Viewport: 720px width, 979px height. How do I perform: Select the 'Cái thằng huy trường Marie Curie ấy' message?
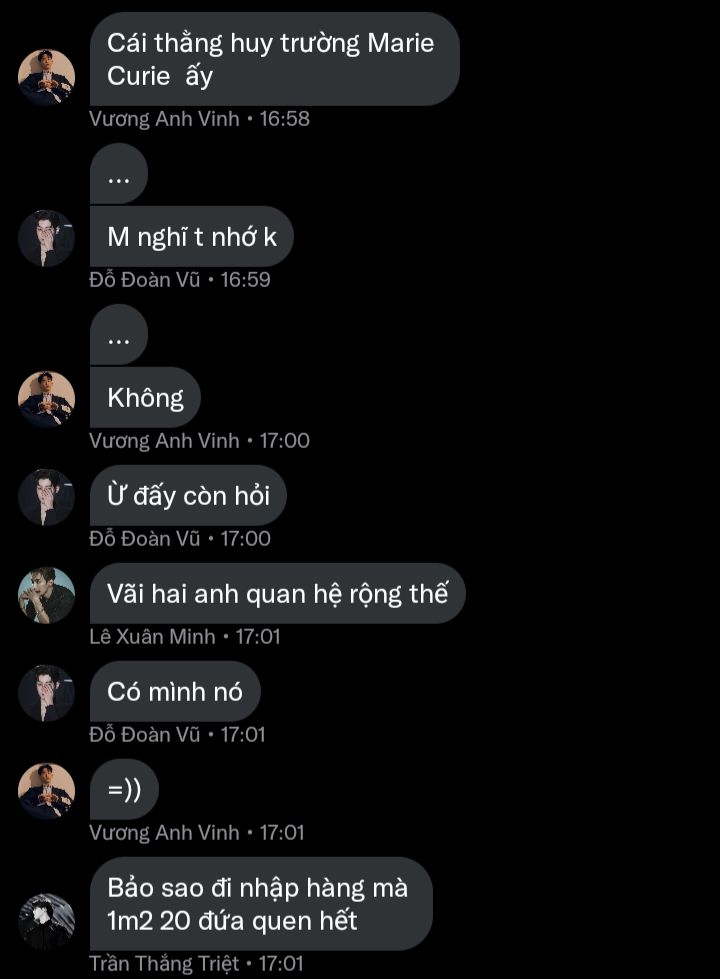[275, 59]
